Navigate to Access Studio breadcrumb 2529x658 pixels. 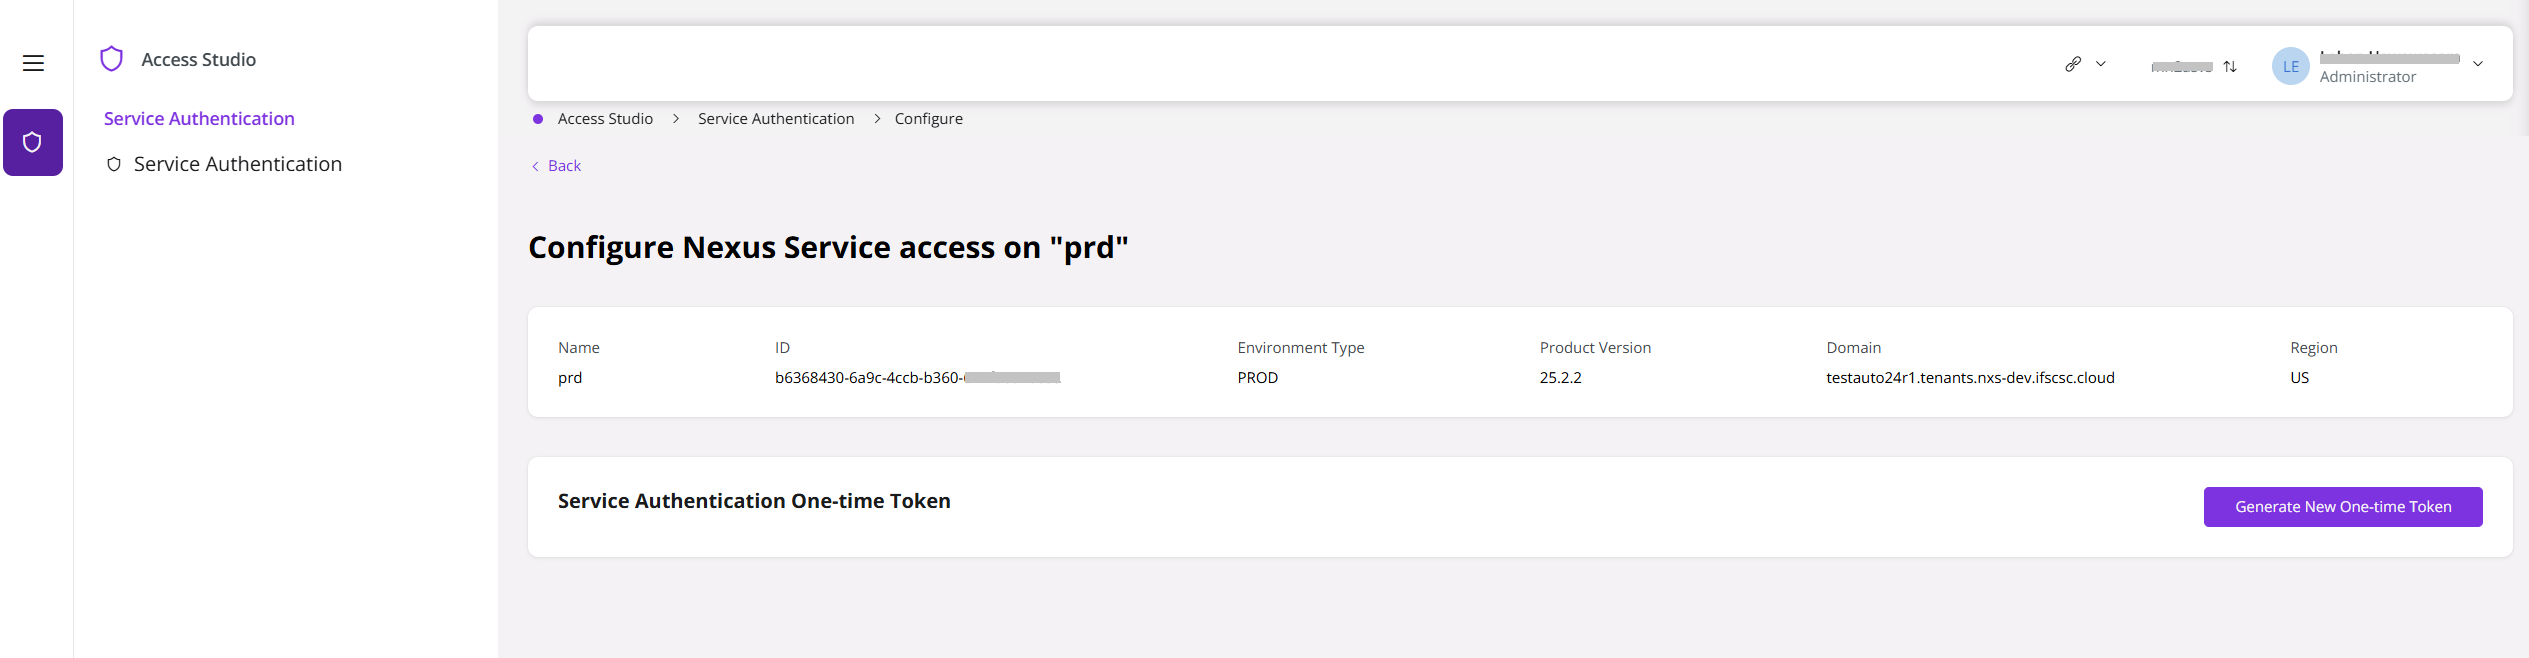tap(605, 119)
